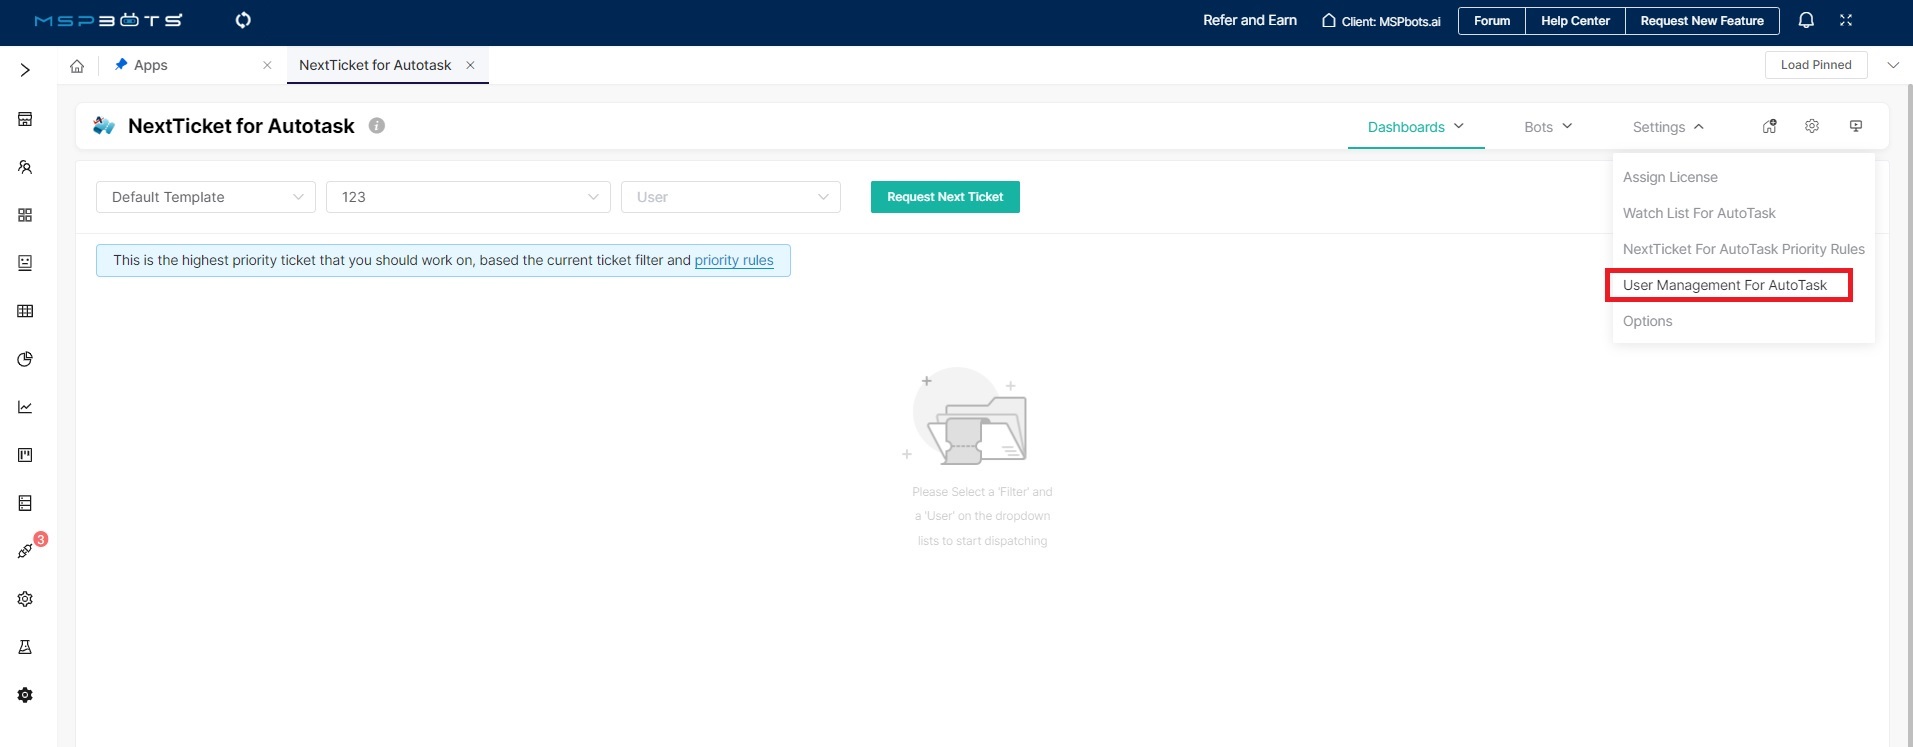
Task: Click the notification bell icon
Action: (1806, 20)
